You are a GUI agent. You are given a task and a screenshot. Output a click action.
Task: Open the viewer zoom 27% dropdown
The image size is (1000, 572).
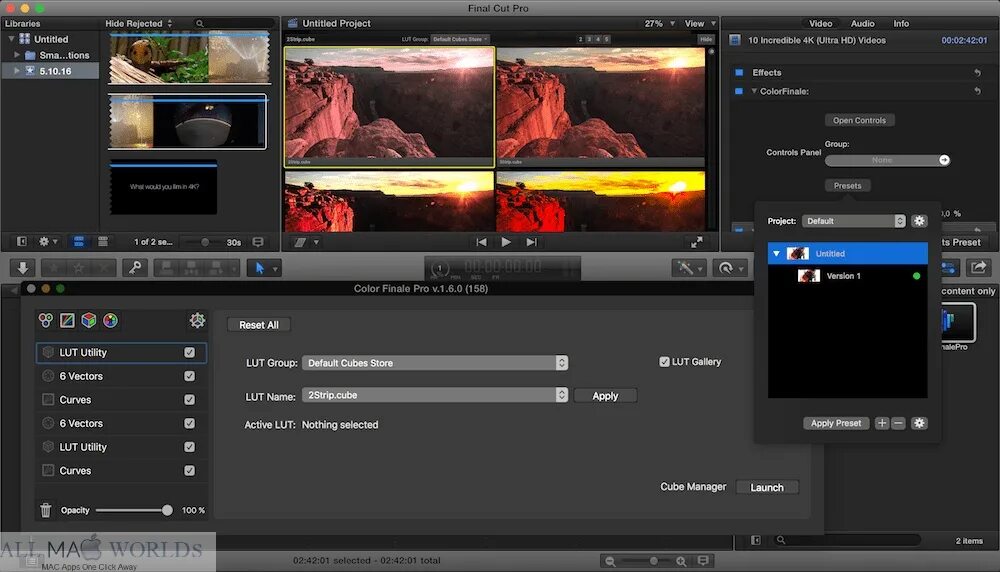click(x=659, y=24)
